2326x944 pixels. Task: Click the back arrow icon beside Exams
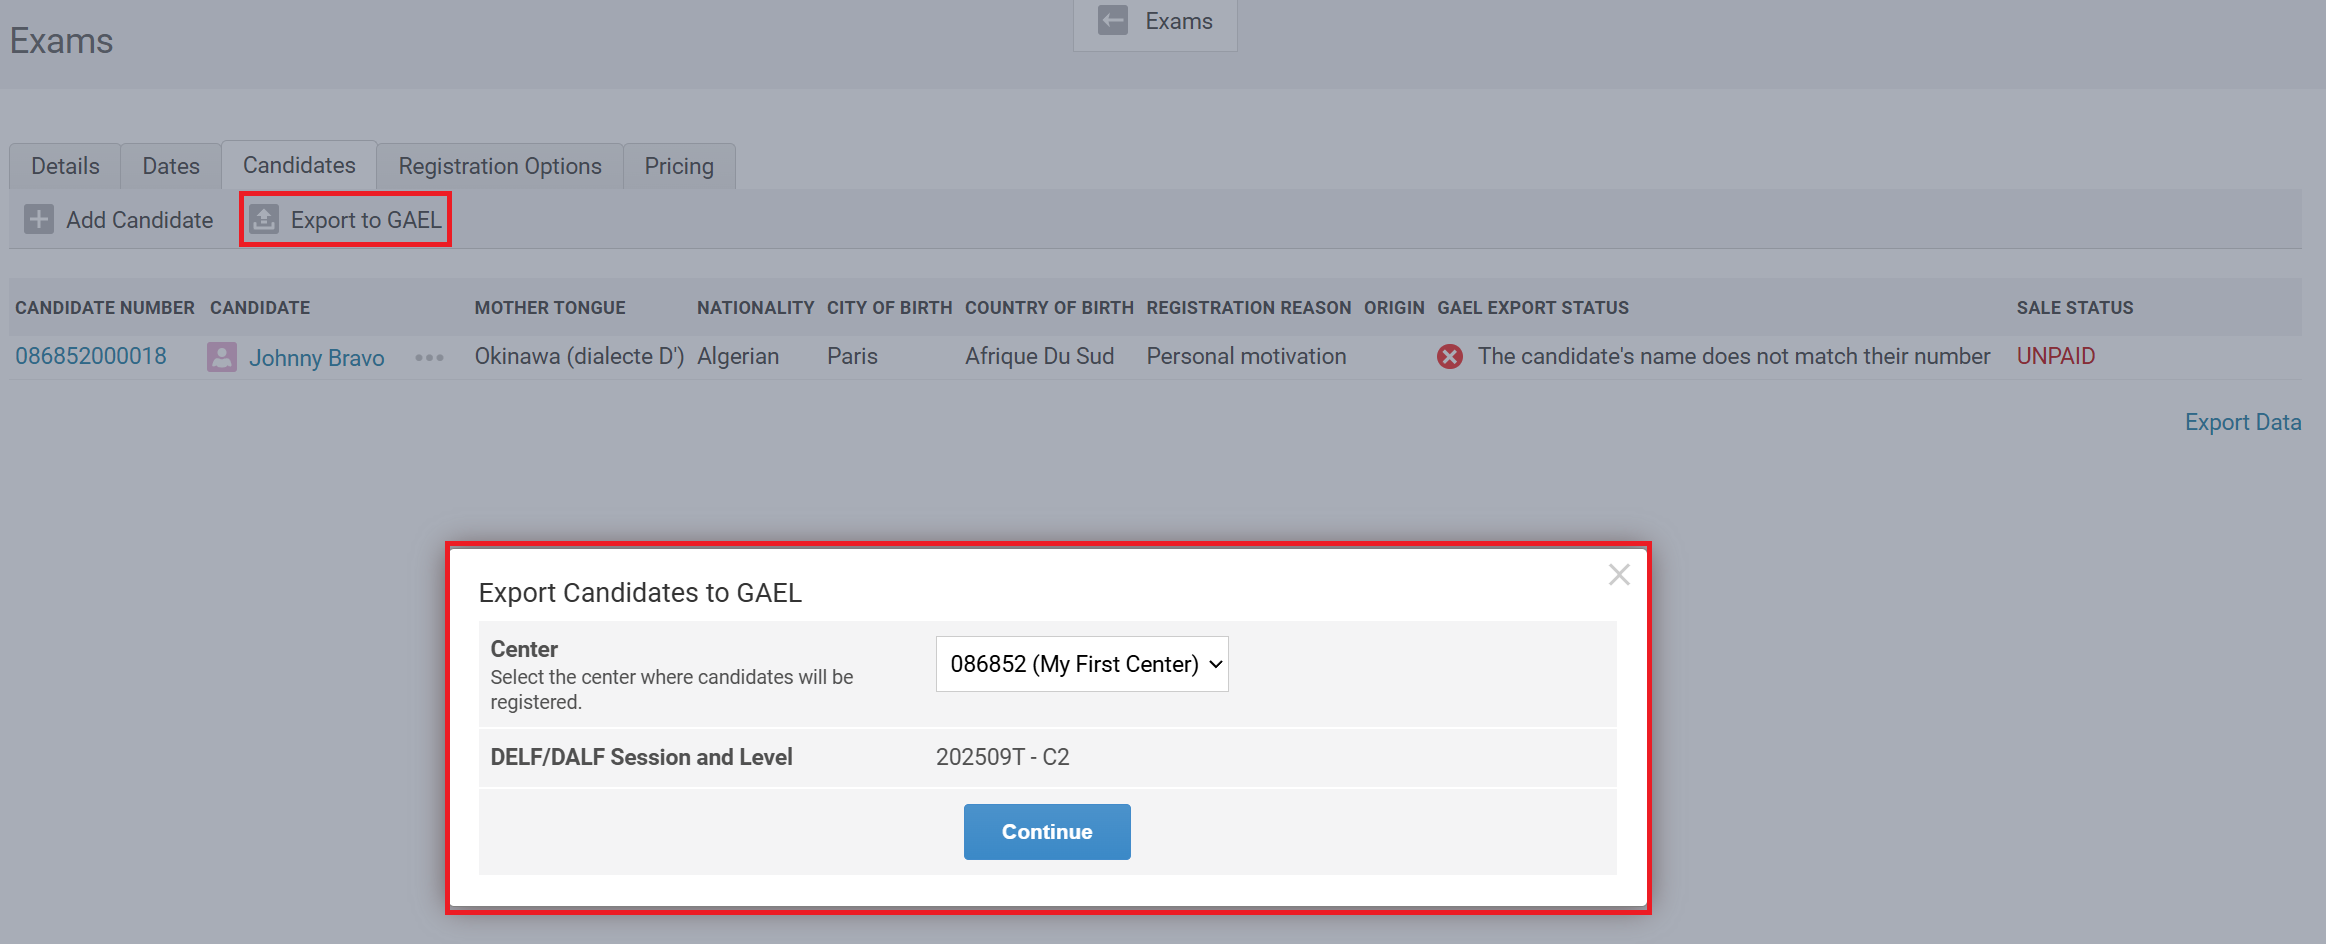(1112, 21)
